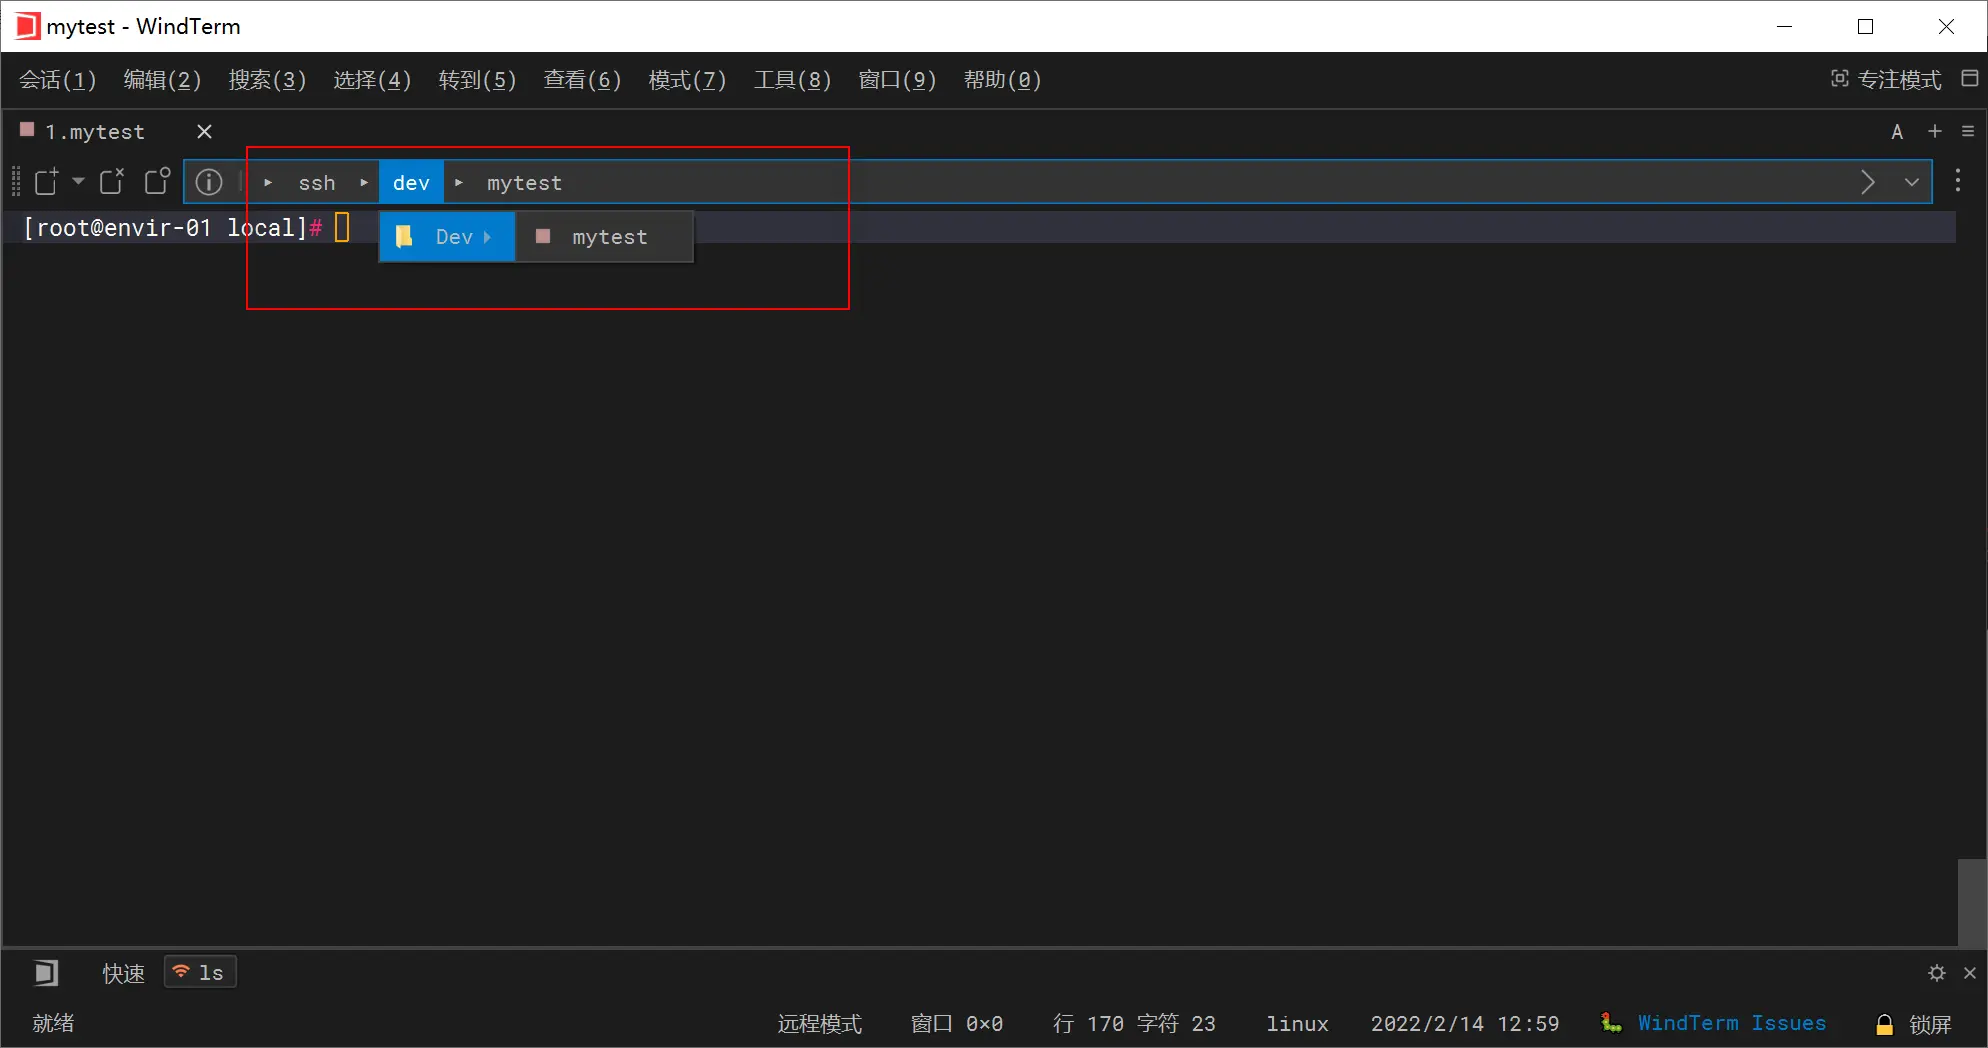Open the WindTerm Issues link
Screen dimensions: 1988x1048
[x=1731, y=1023]
